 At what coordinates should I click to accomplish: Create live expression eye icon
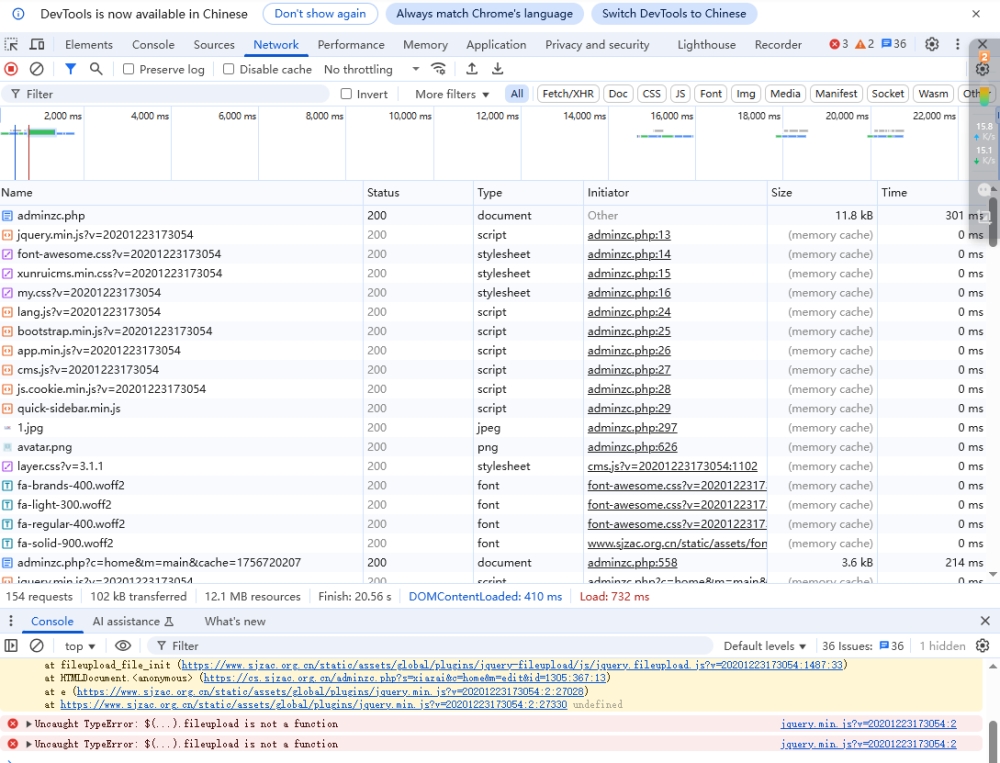click(122, 646)
